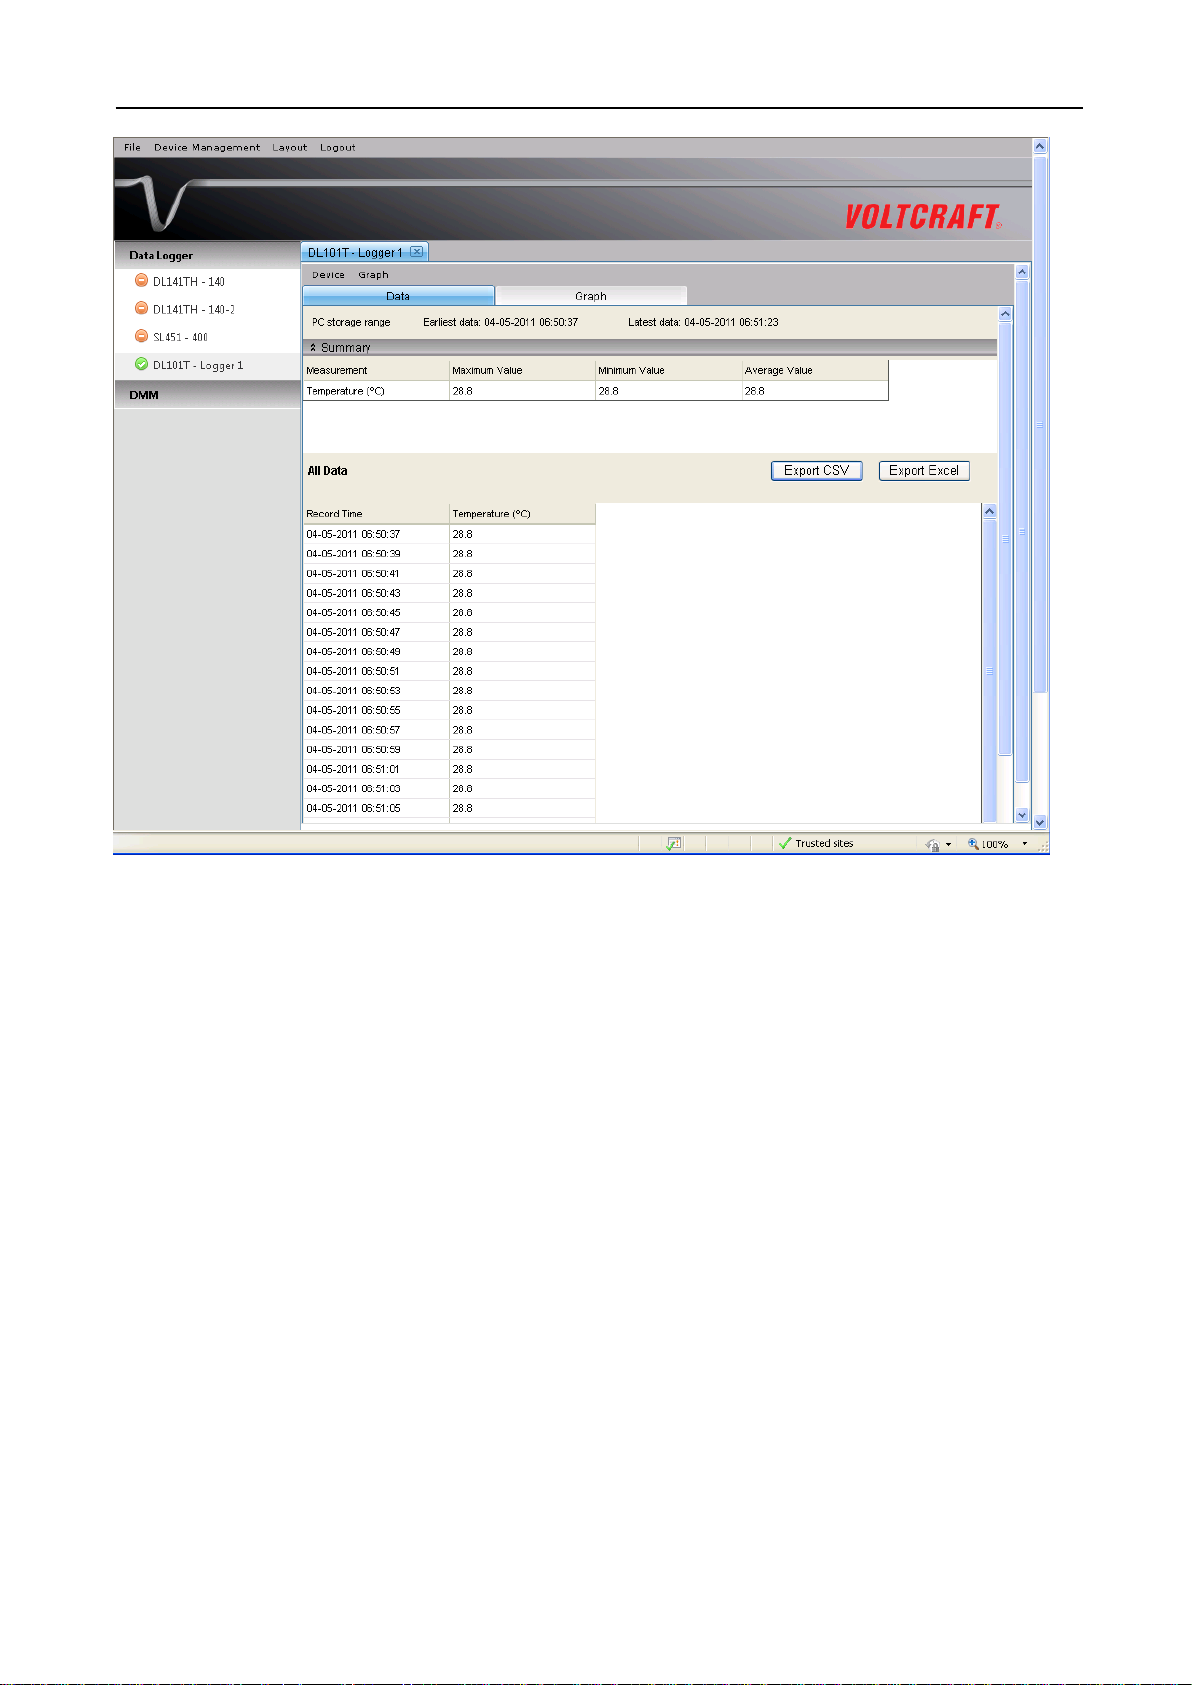Open the Device Management menu
Screen dimensions: 1192x1685
coord(207,147)
